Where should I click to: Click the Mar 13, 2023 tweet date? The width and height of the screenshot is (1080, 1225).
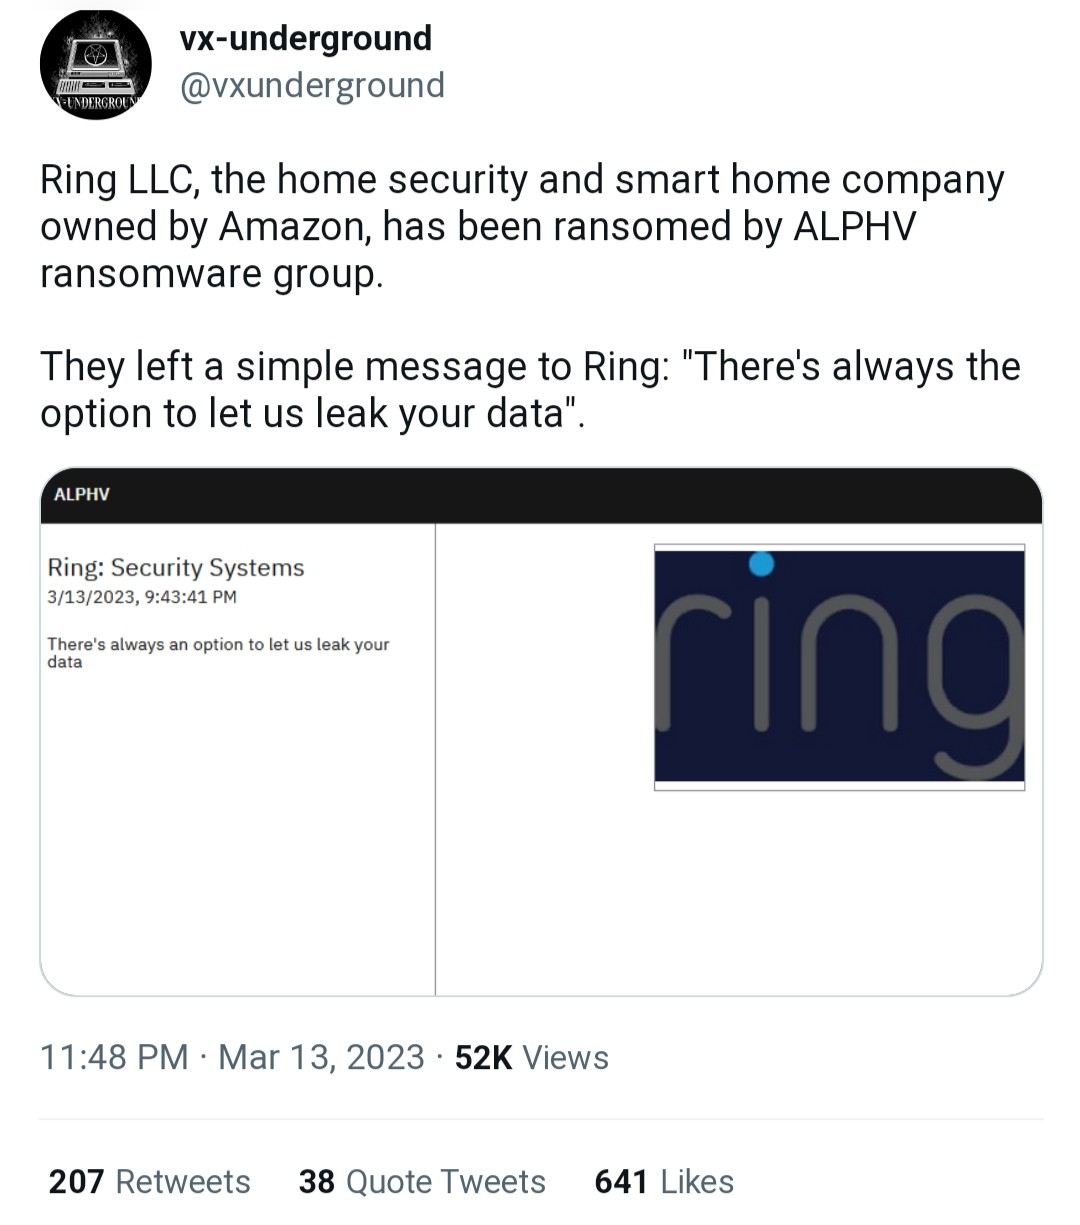click(x=321, y=1057)
